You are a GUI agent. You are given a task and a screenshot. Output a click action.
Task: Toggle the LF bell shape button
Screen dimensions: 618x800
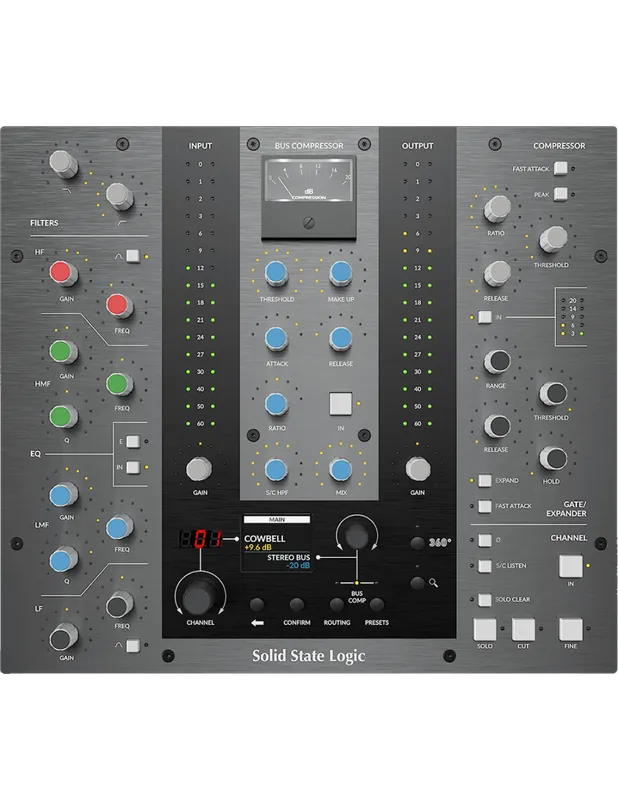click(x=133, y=646)
